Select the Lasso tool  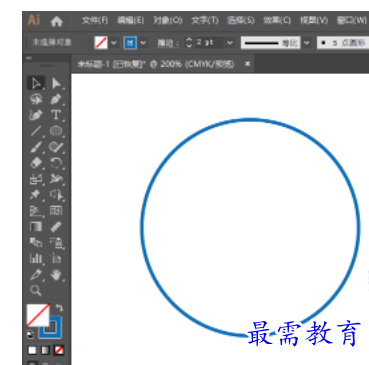tap(36, 99)
